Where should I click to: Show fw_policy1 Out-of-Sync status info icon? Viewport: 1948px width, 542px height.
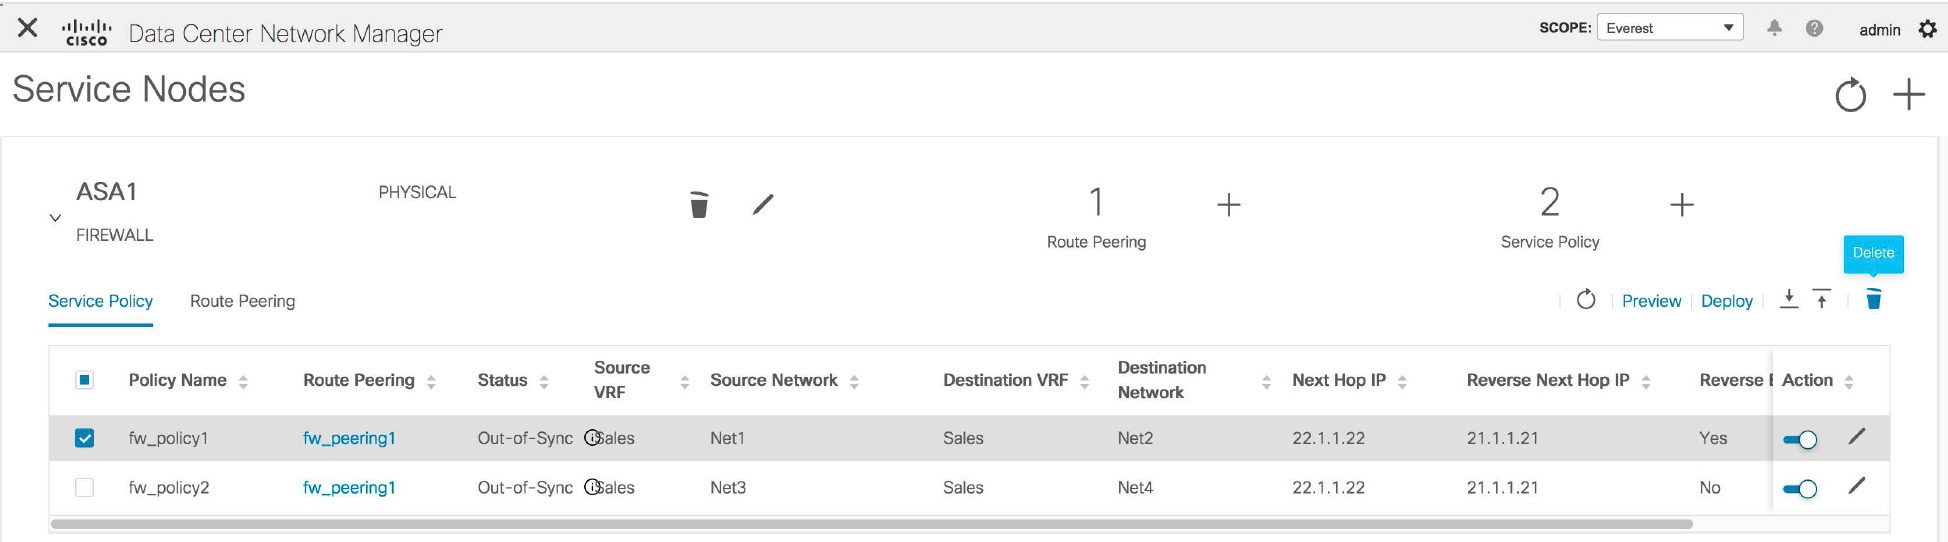click(x=592, y=437)
